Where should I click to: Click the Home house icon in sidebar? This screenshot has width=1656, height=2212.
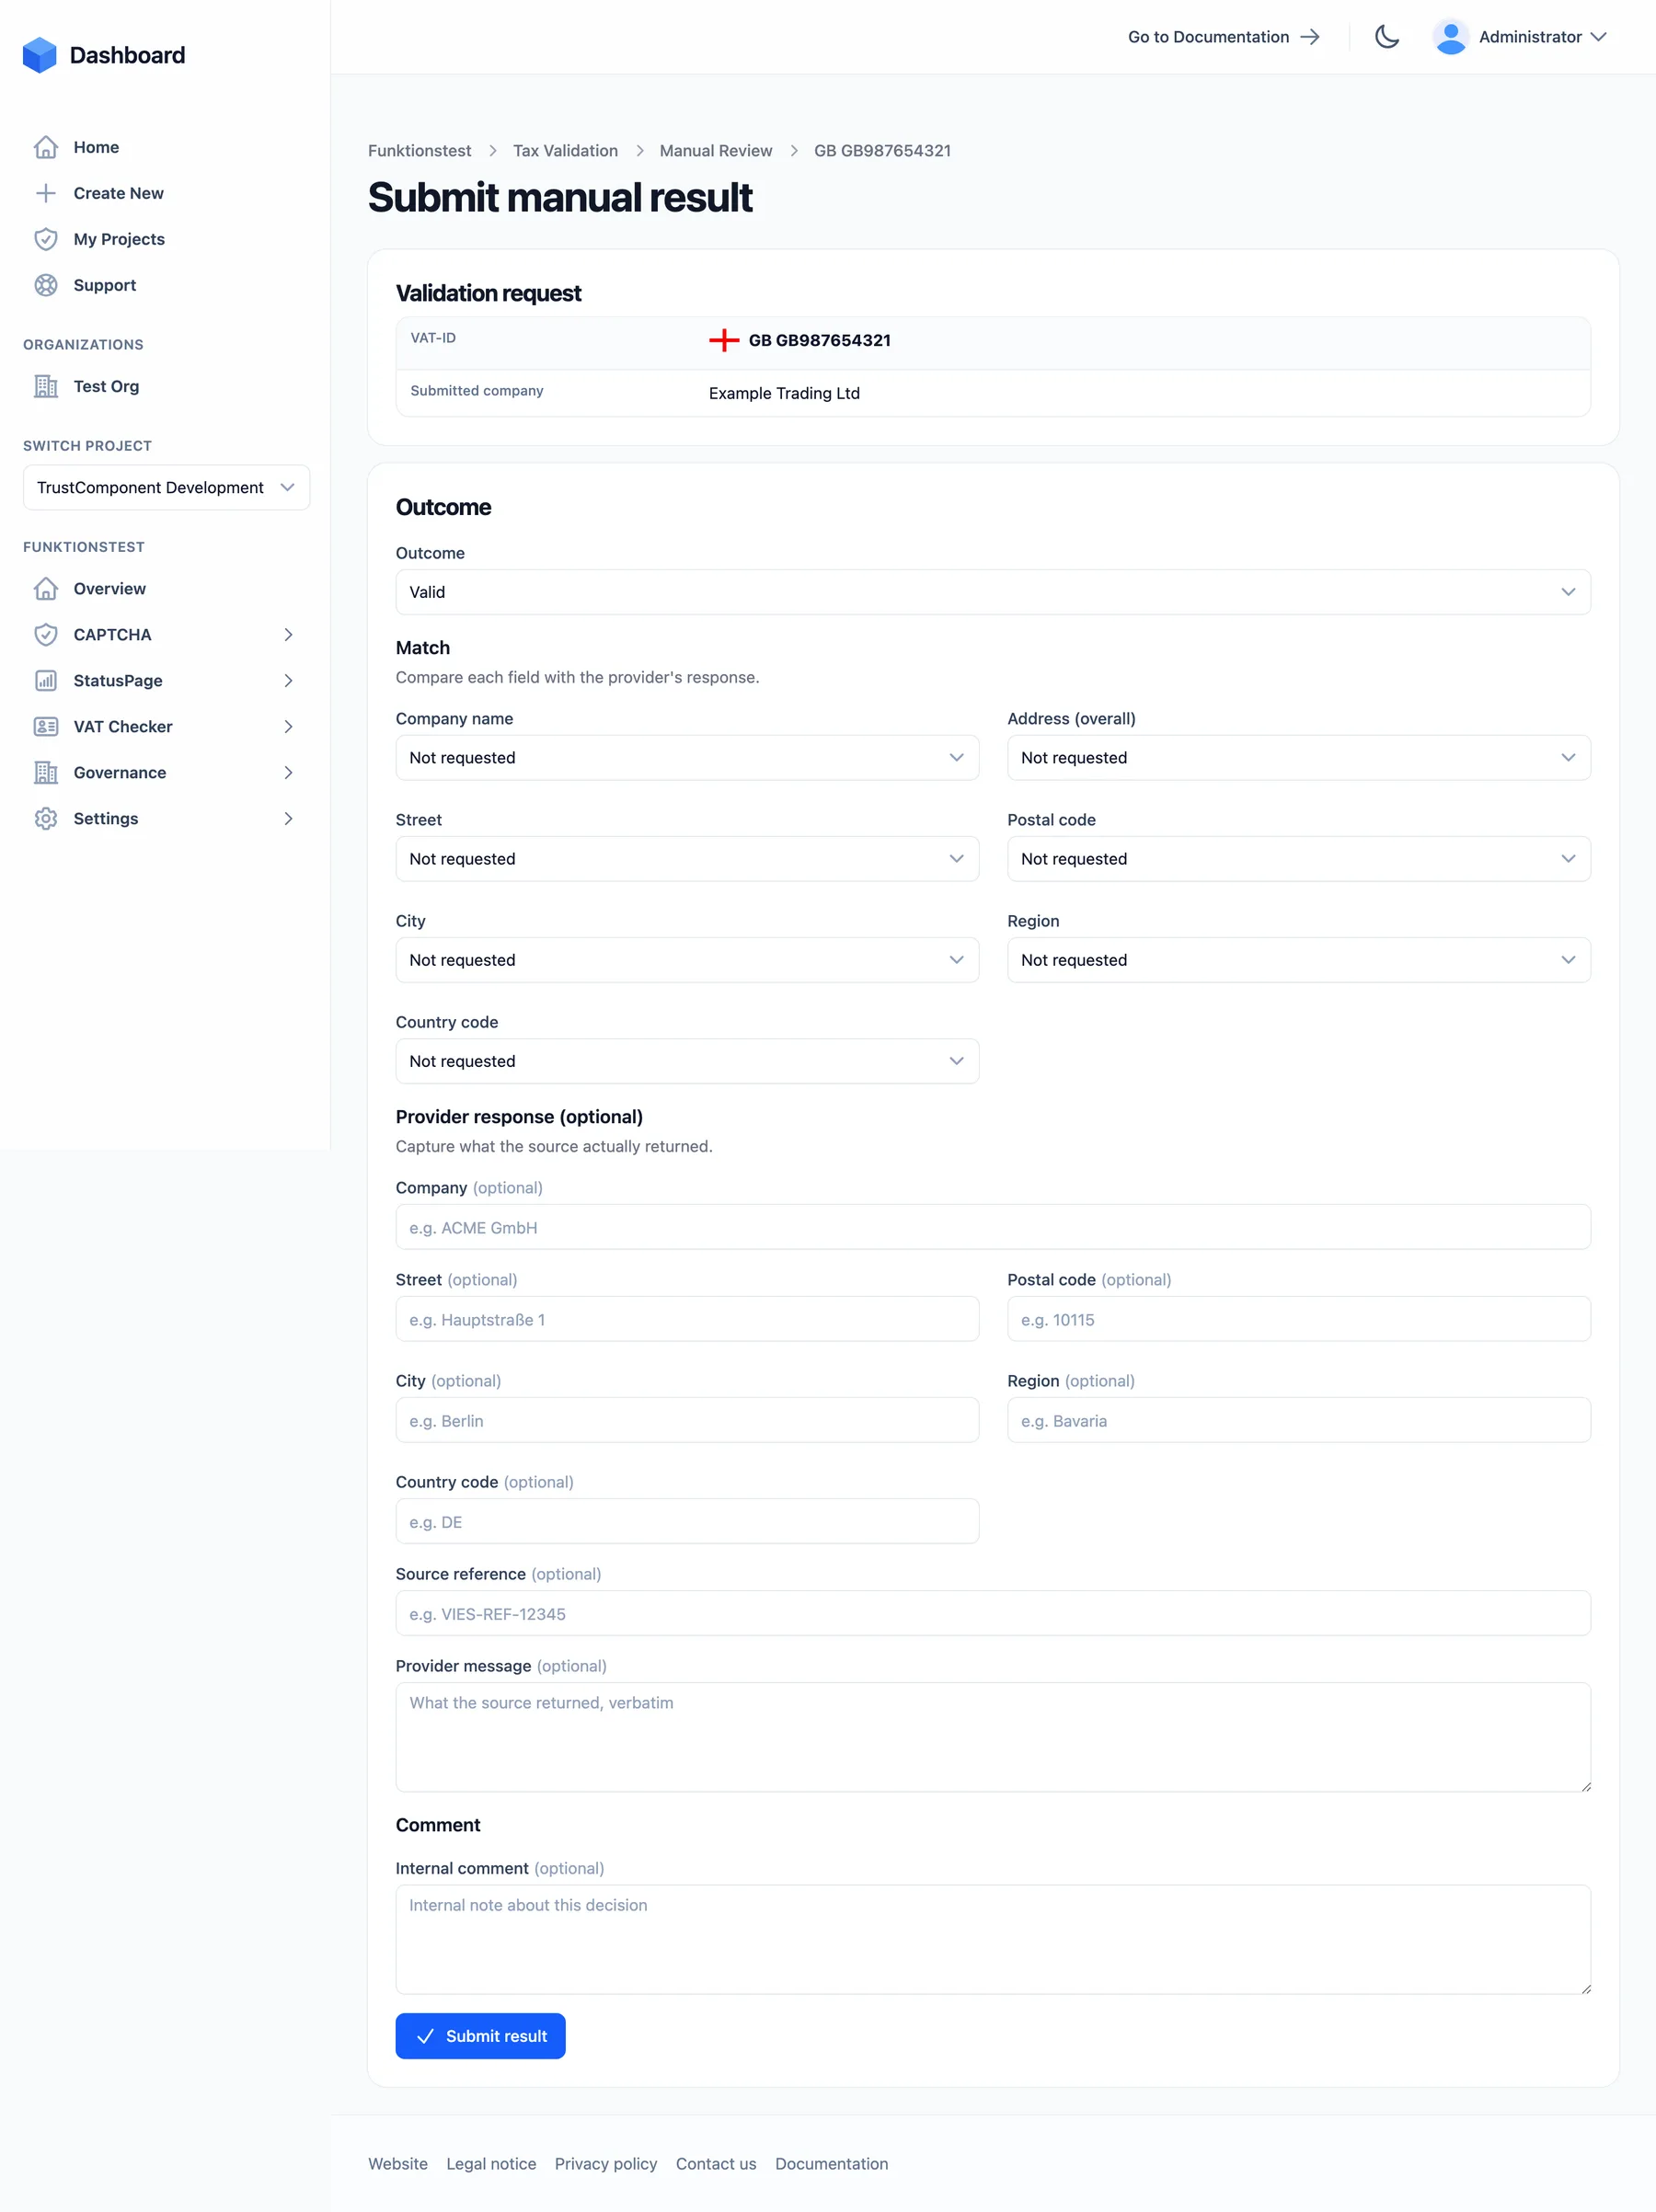(x=46, y=147)
